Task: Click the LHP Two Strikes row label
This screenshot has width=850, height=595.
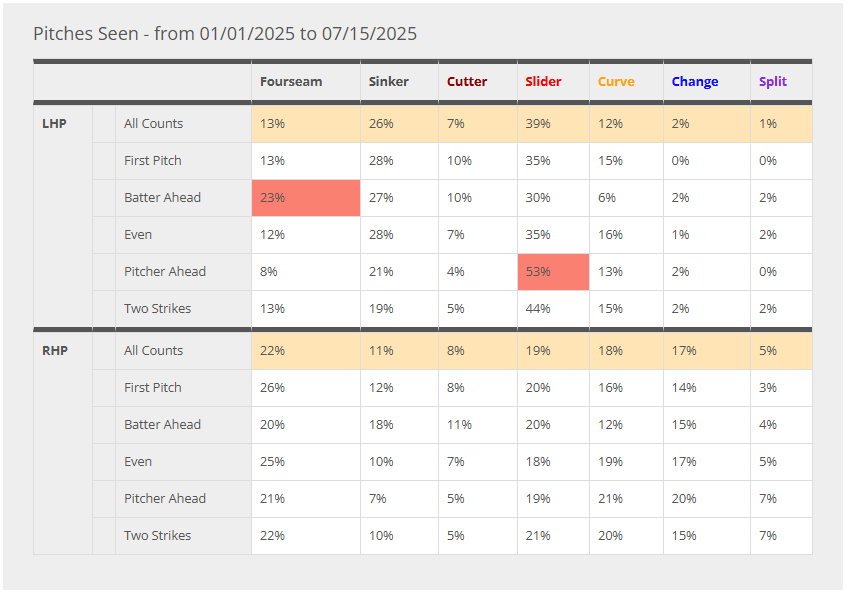Action: click(x=157, y=309)
